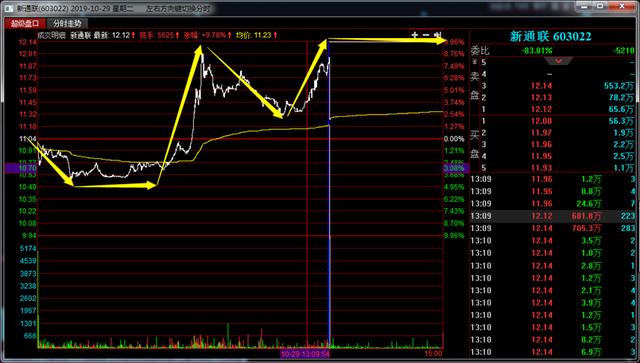
Task: Click the plus zoom-in icon above chart
Action: point(415,35)
